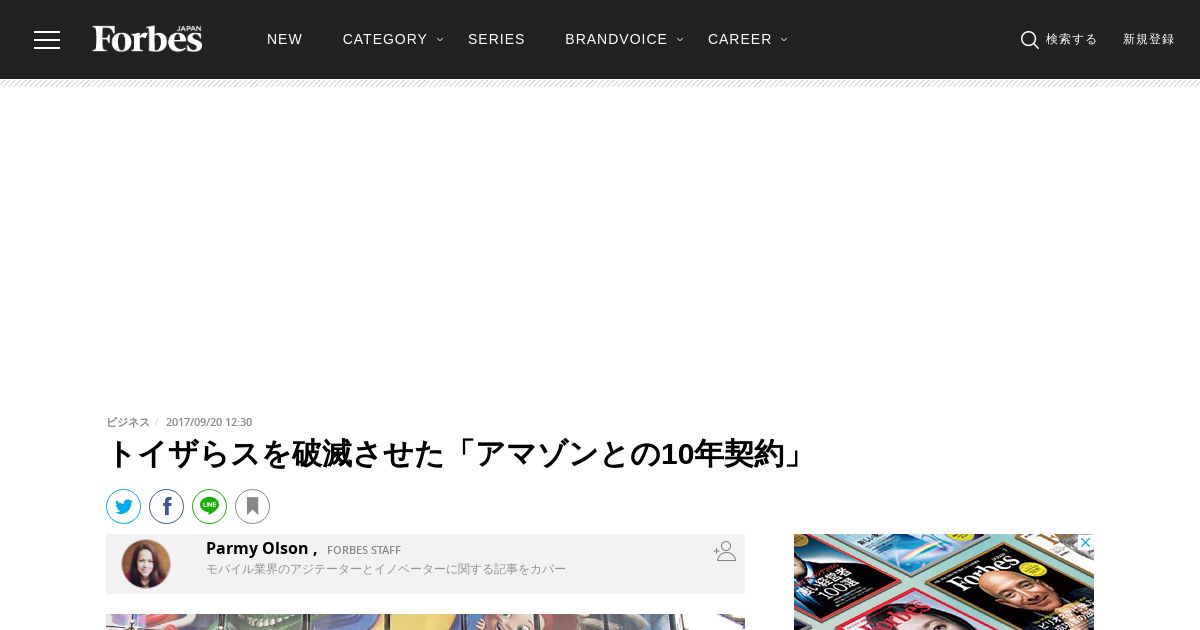Screen dimensions: 1200x630
Task: Open the BRANDVOICE menu
Action: coord(616,39)
